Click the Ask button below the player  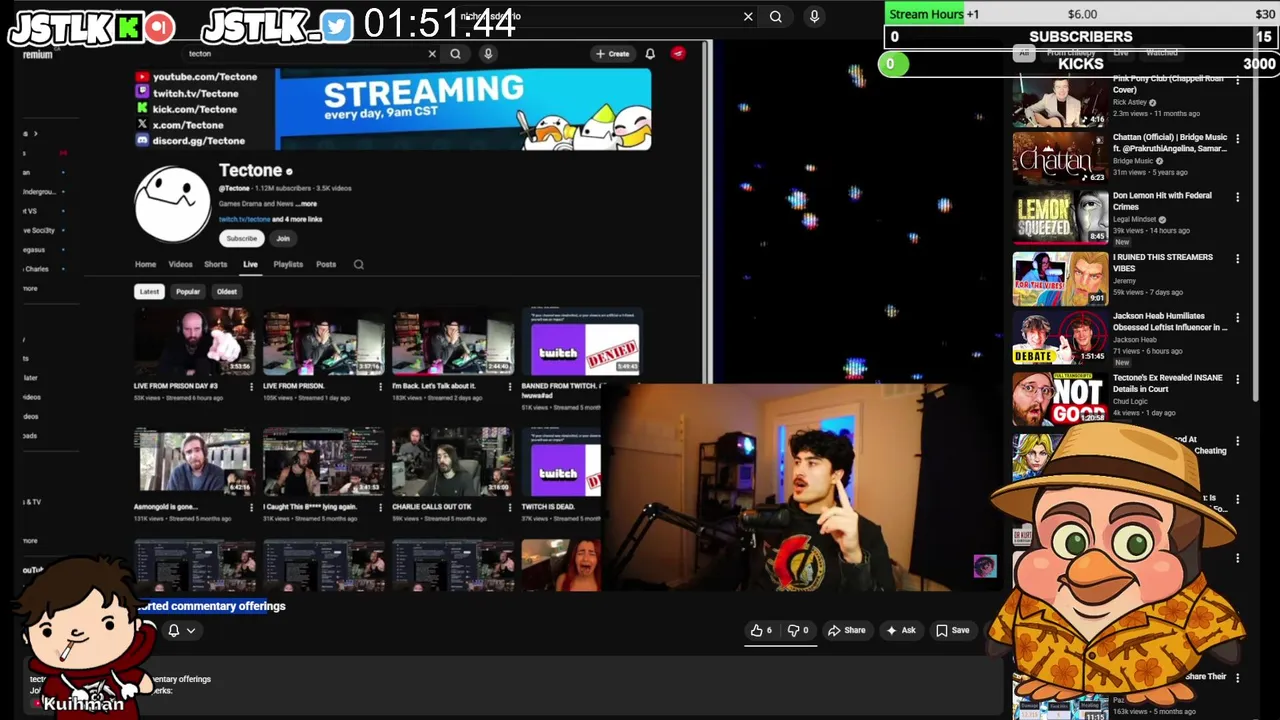(901, 630)
